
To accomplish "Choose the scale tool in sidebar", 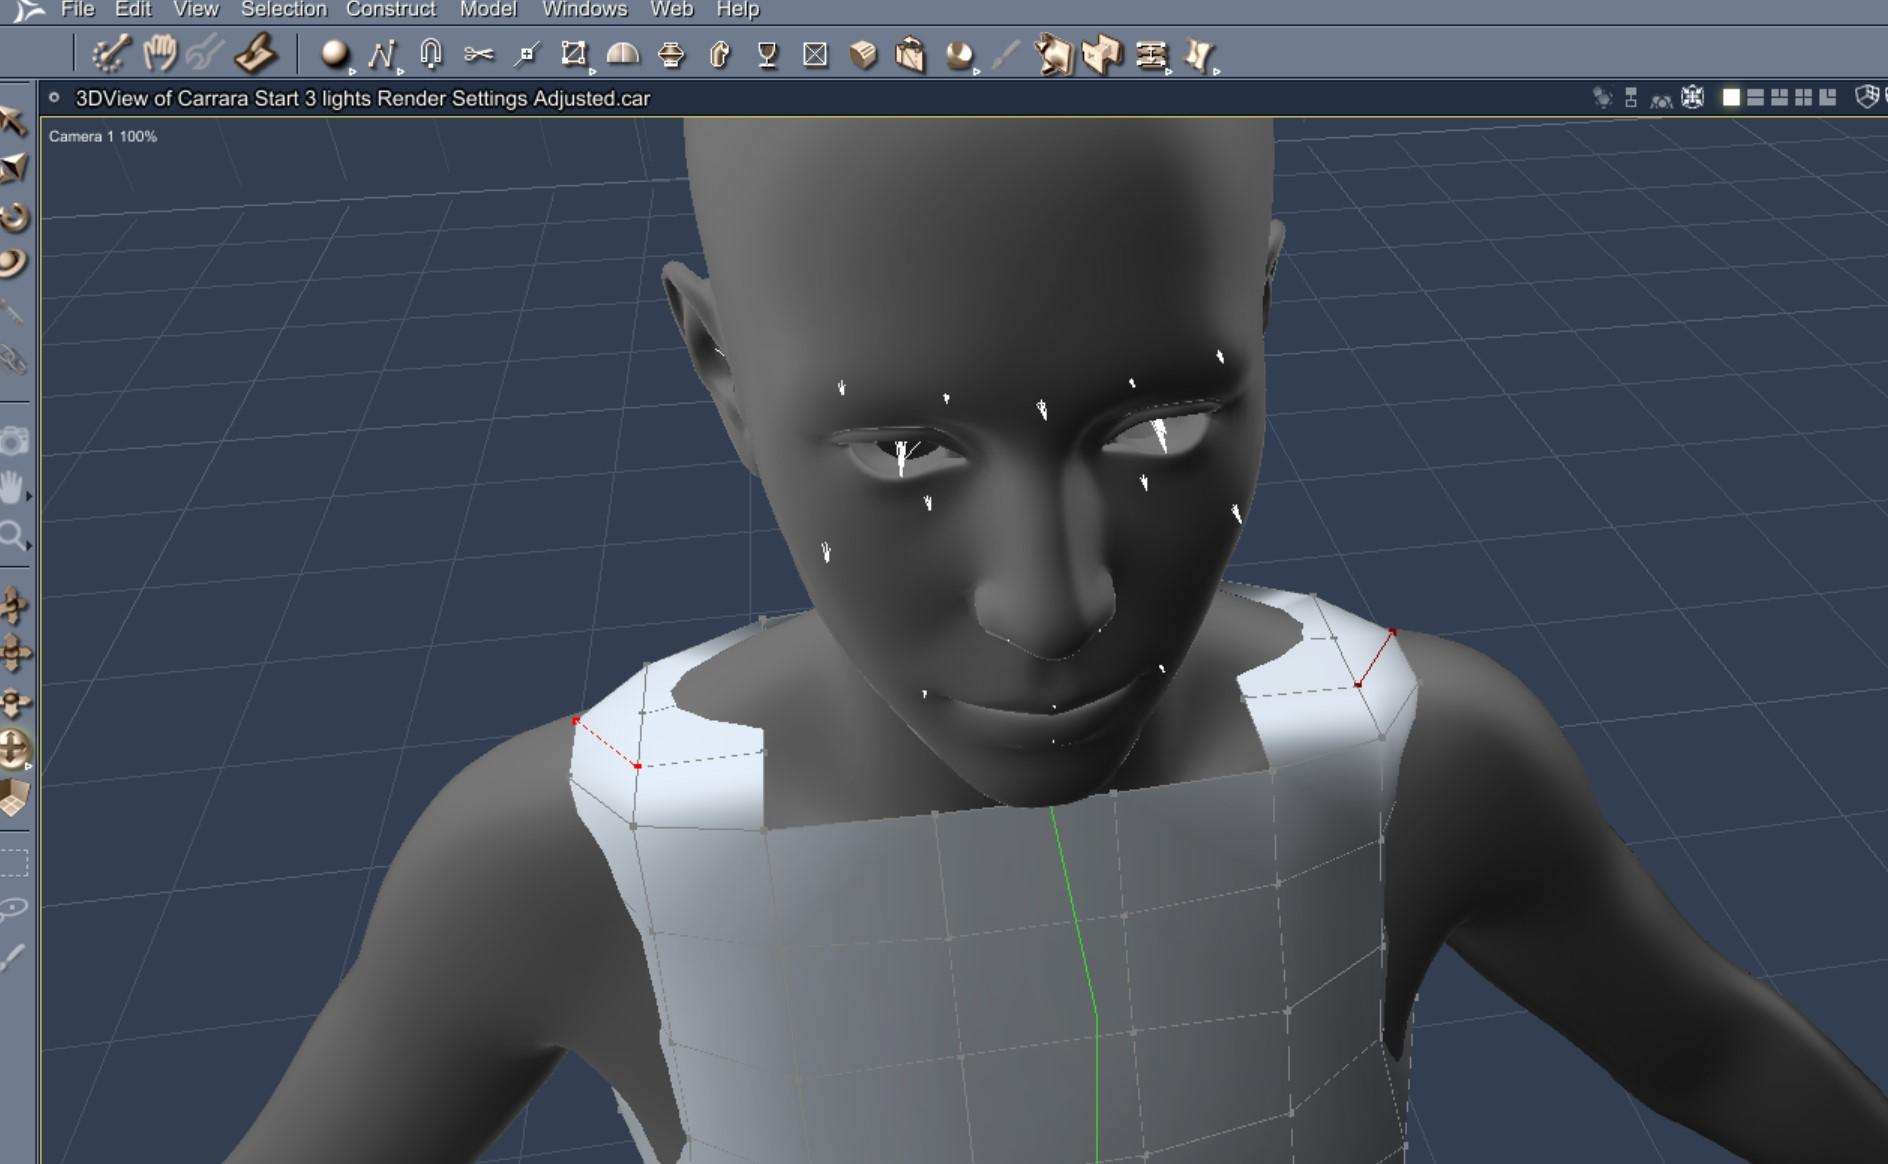I will click(14, 168).
